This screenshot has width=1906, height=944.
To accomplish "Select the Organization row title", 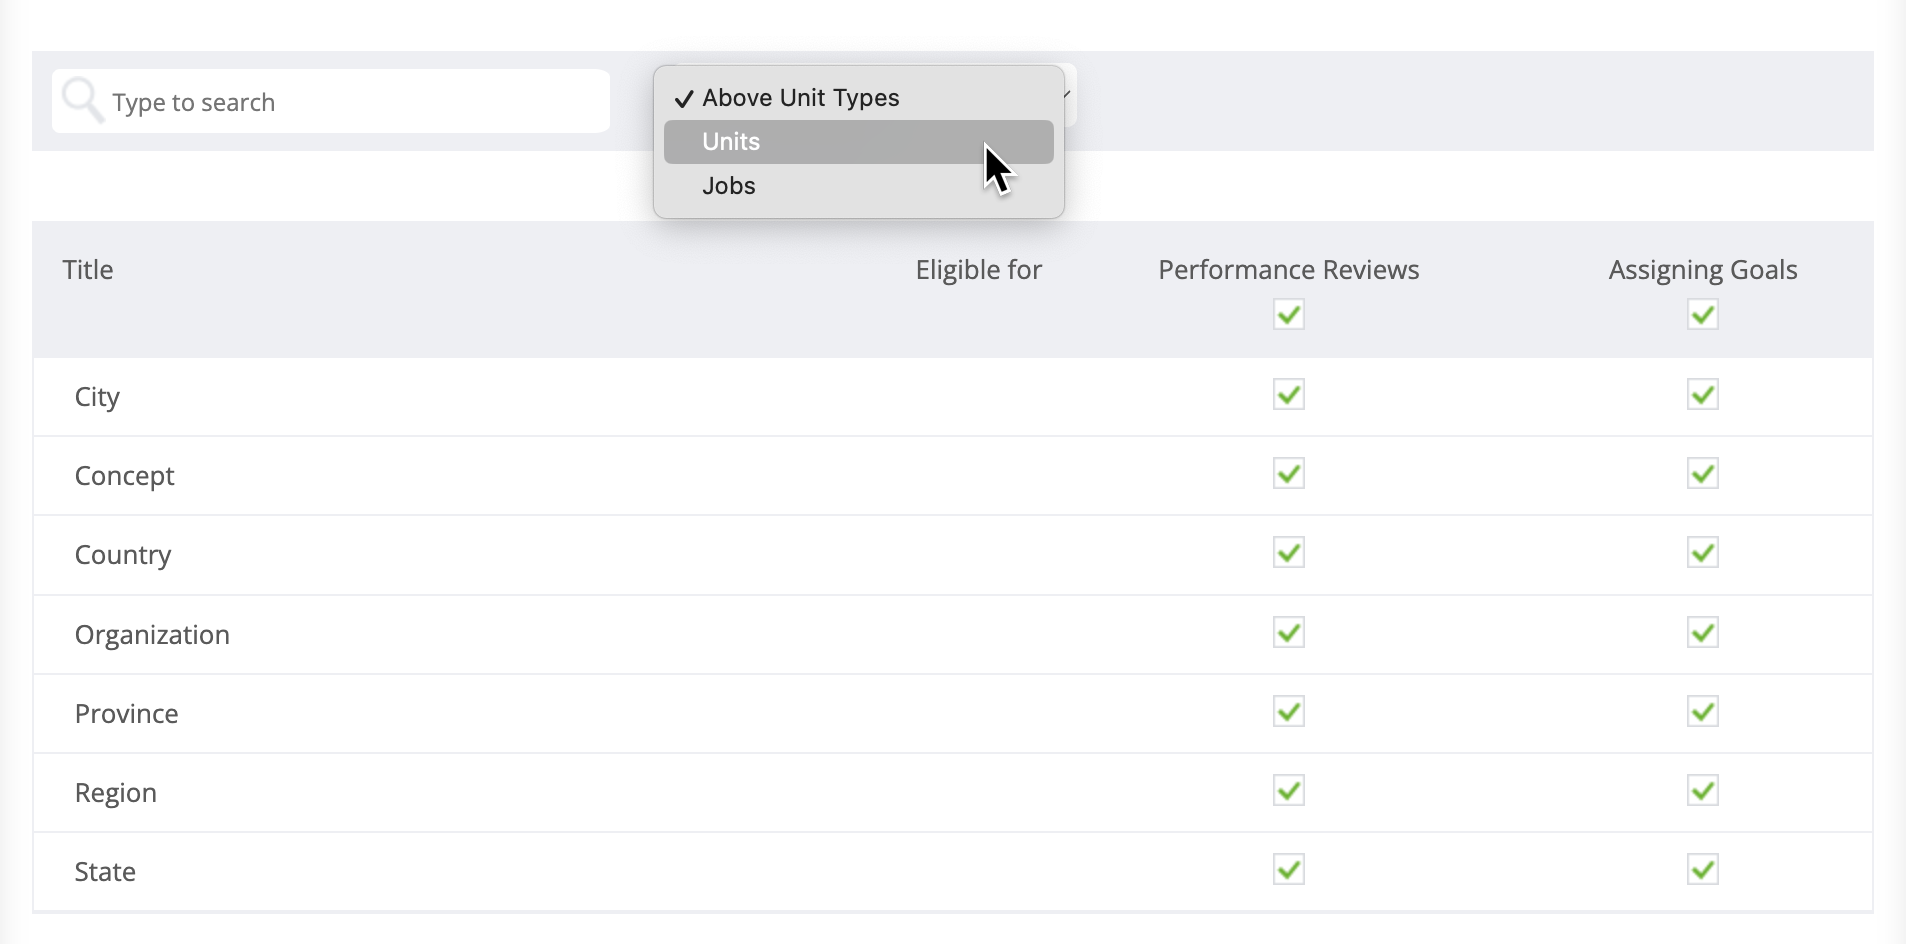I will point(152,635).
